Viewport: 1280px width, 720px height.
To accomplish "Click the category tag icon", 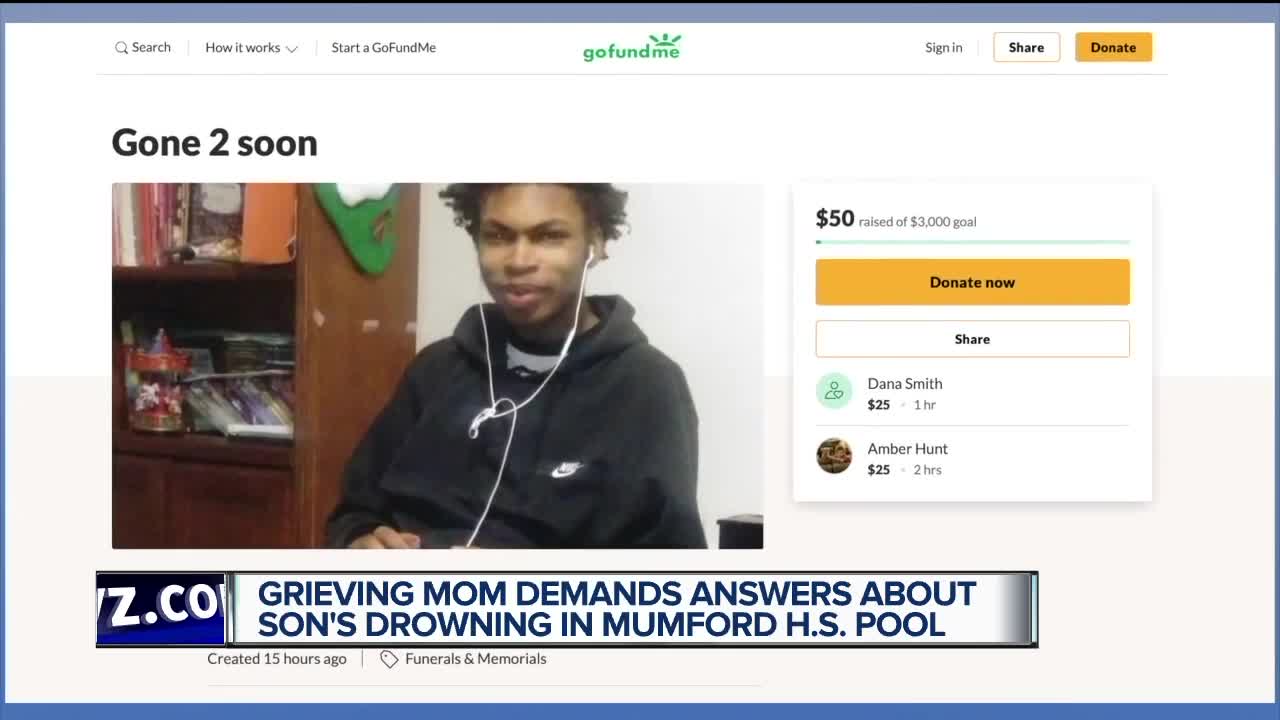I will tap(389, 659).
